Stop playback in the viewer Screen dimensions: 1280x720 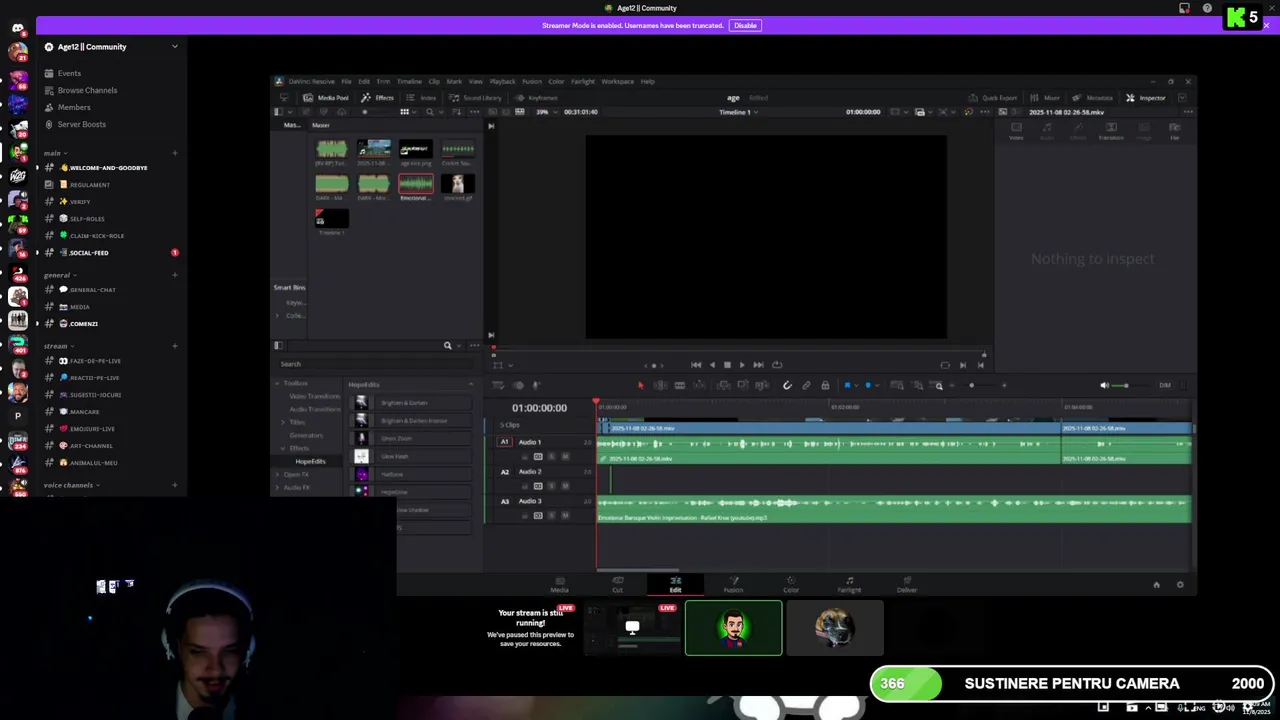(727, 365)
